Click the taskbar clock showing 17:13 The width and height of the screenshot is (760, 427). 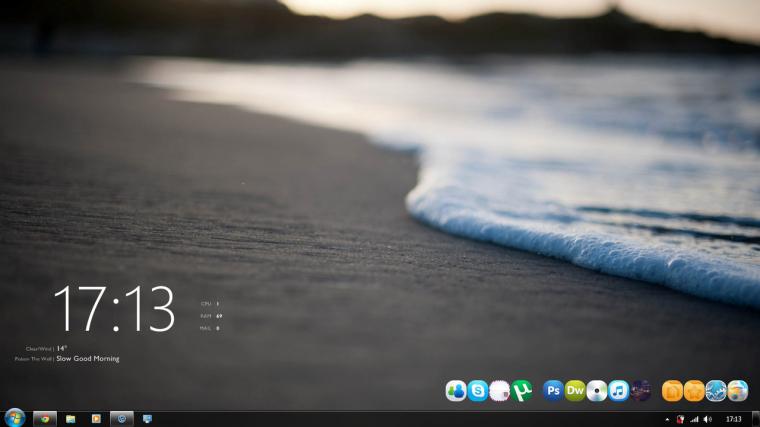click(x=734, y=419)
